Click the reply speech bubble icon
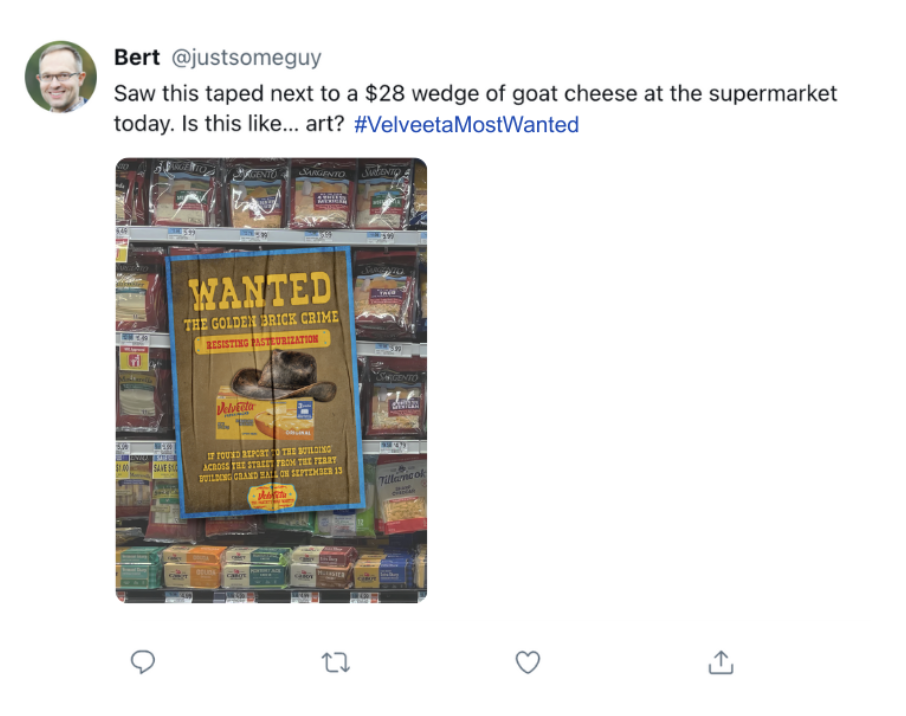 point(143,662)
